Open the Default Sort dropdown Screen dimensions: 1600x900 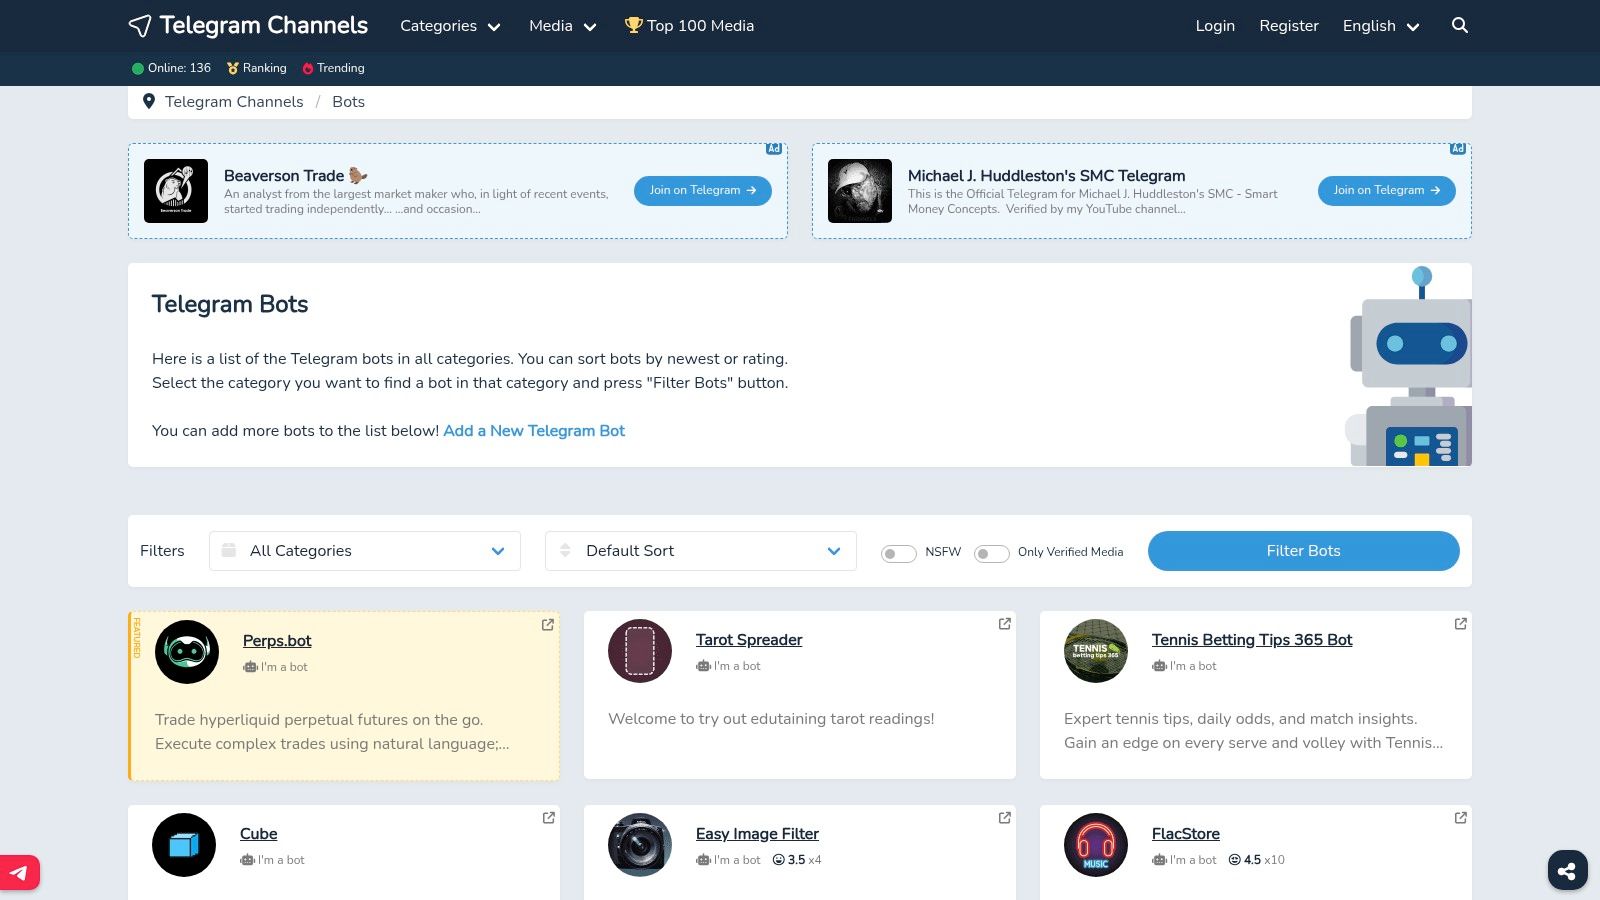coord(701,551)
